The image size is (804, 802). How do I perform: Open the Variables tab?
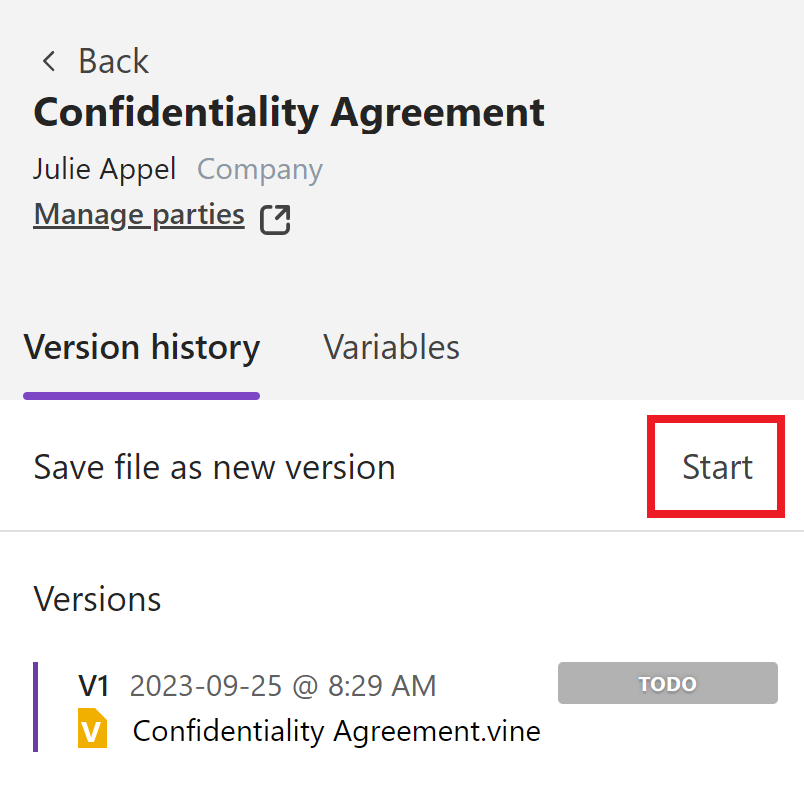pos(391,348)
